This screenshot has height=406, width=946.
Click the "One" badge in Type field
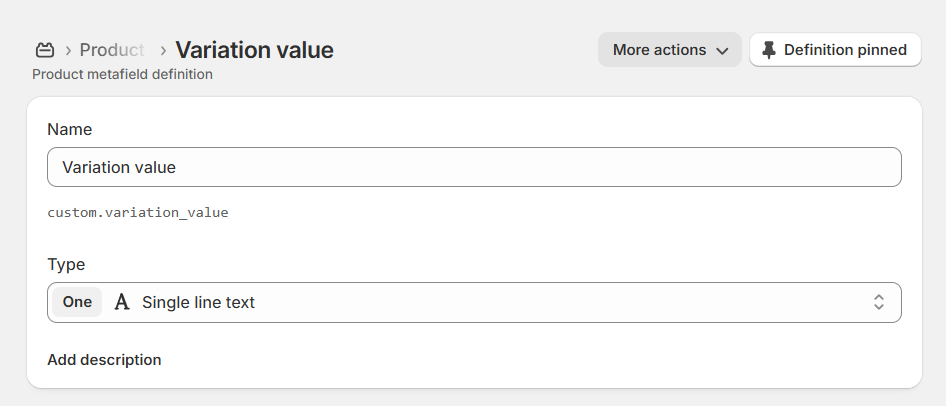tap(77, 302)
